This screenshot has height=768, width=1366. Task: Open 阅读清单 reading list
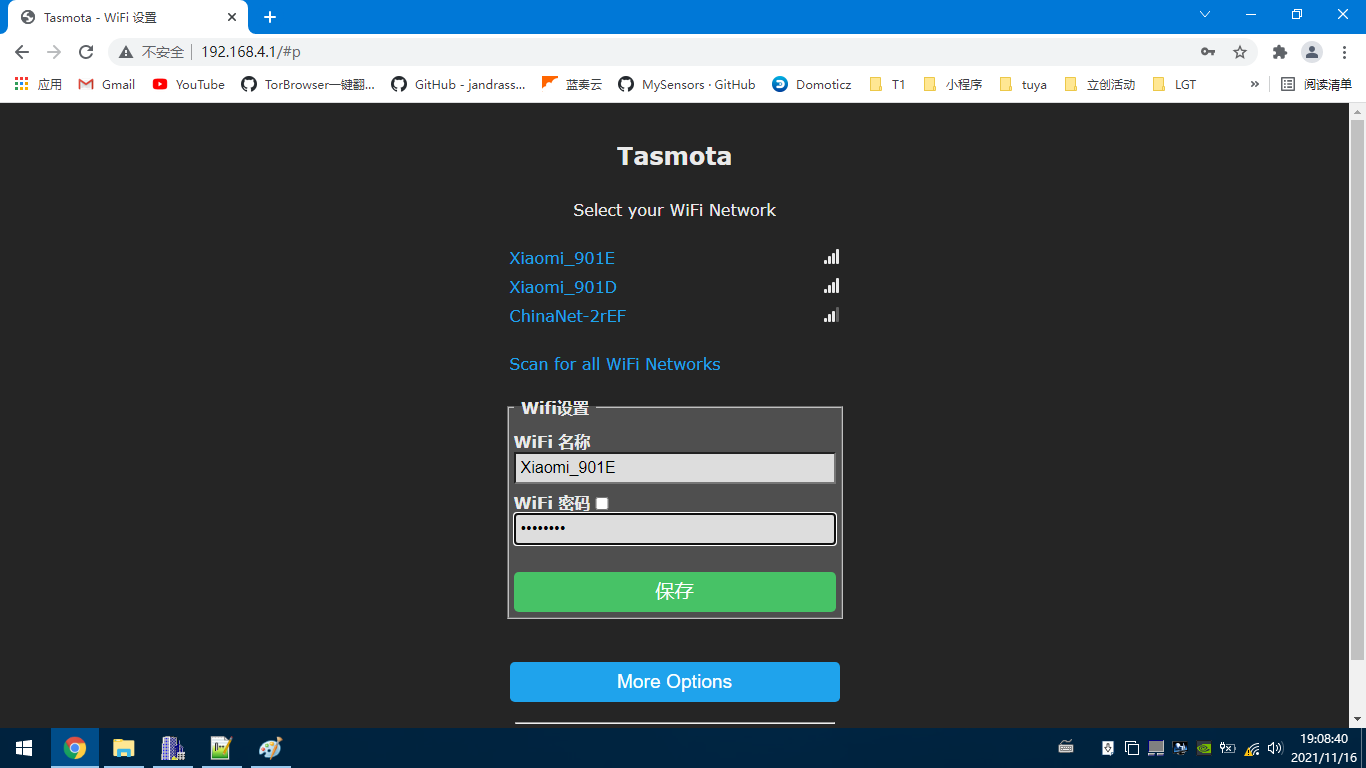point(1317,84)
